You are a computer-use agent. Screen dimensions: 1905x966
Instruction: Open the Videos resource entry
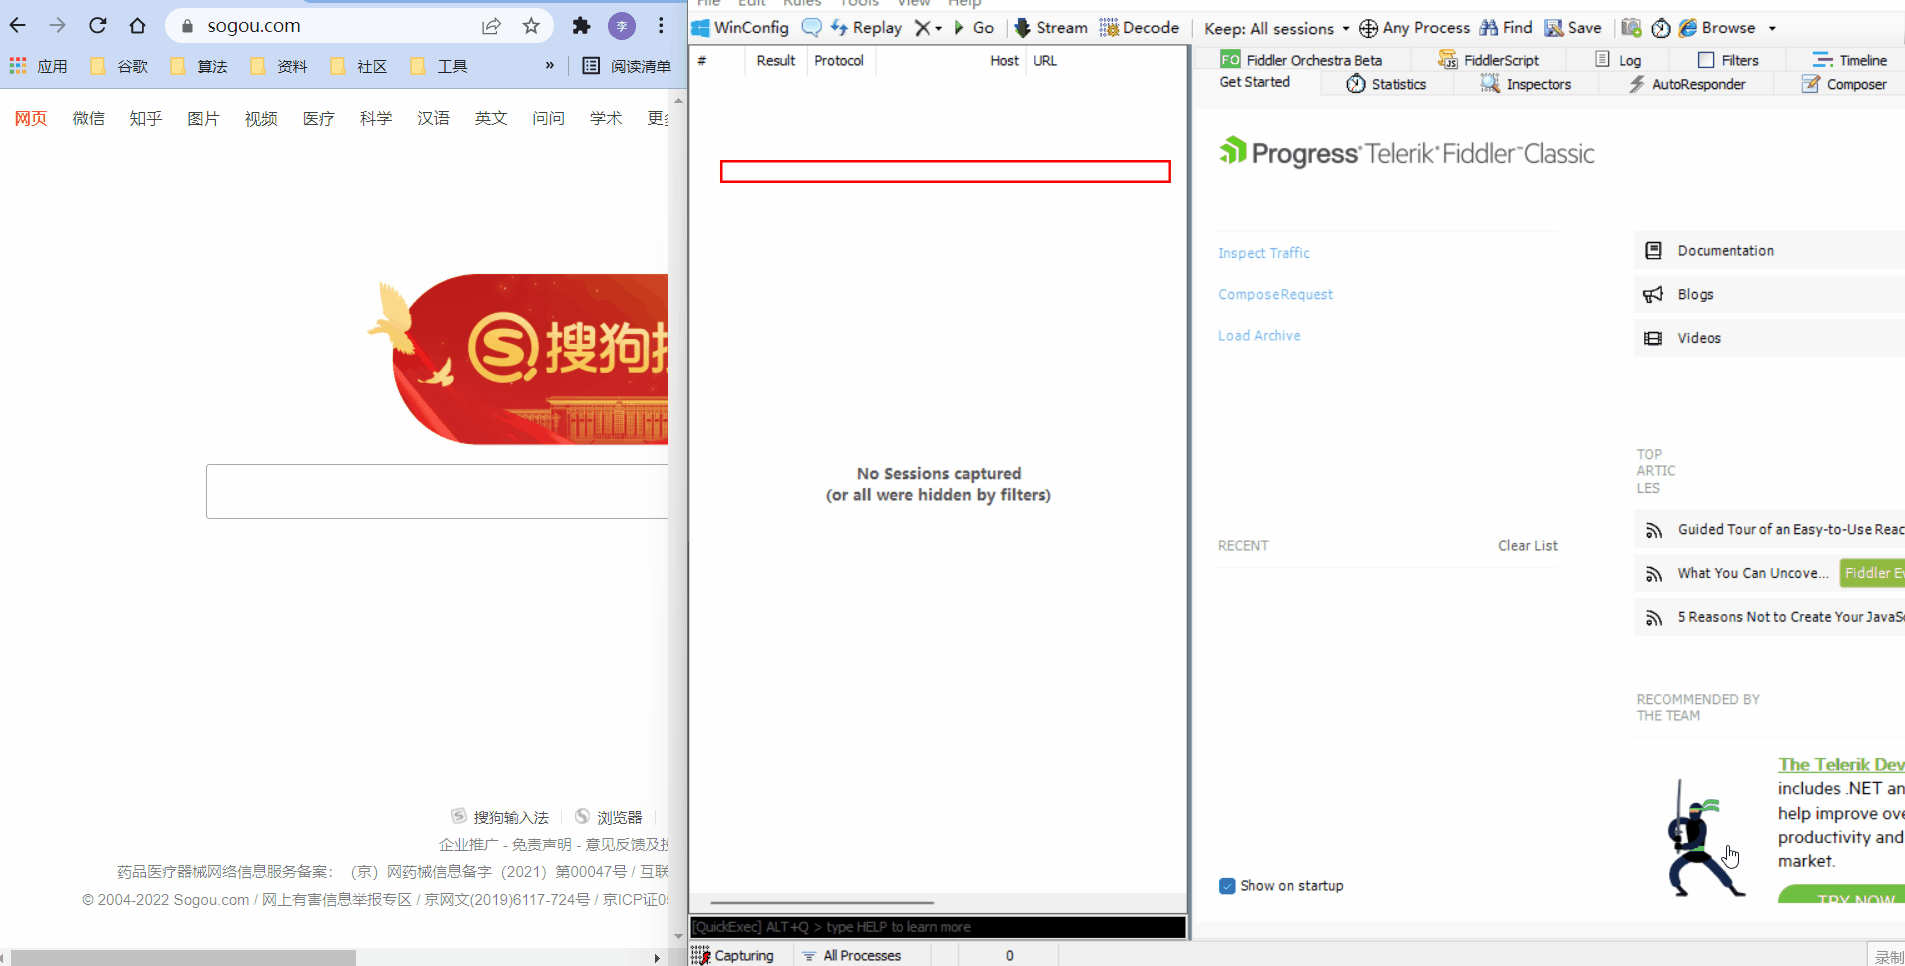(1770, 338)
